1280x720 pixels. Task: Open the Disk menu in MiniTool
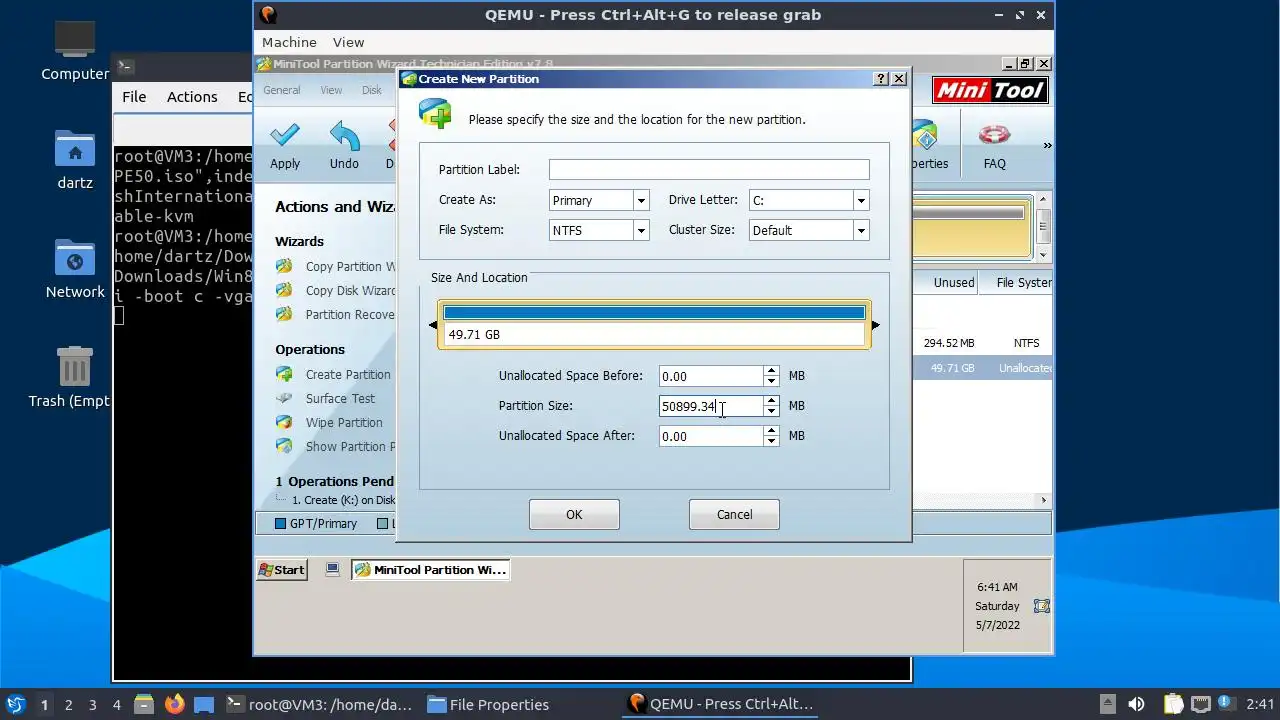(x=372, y=90)
